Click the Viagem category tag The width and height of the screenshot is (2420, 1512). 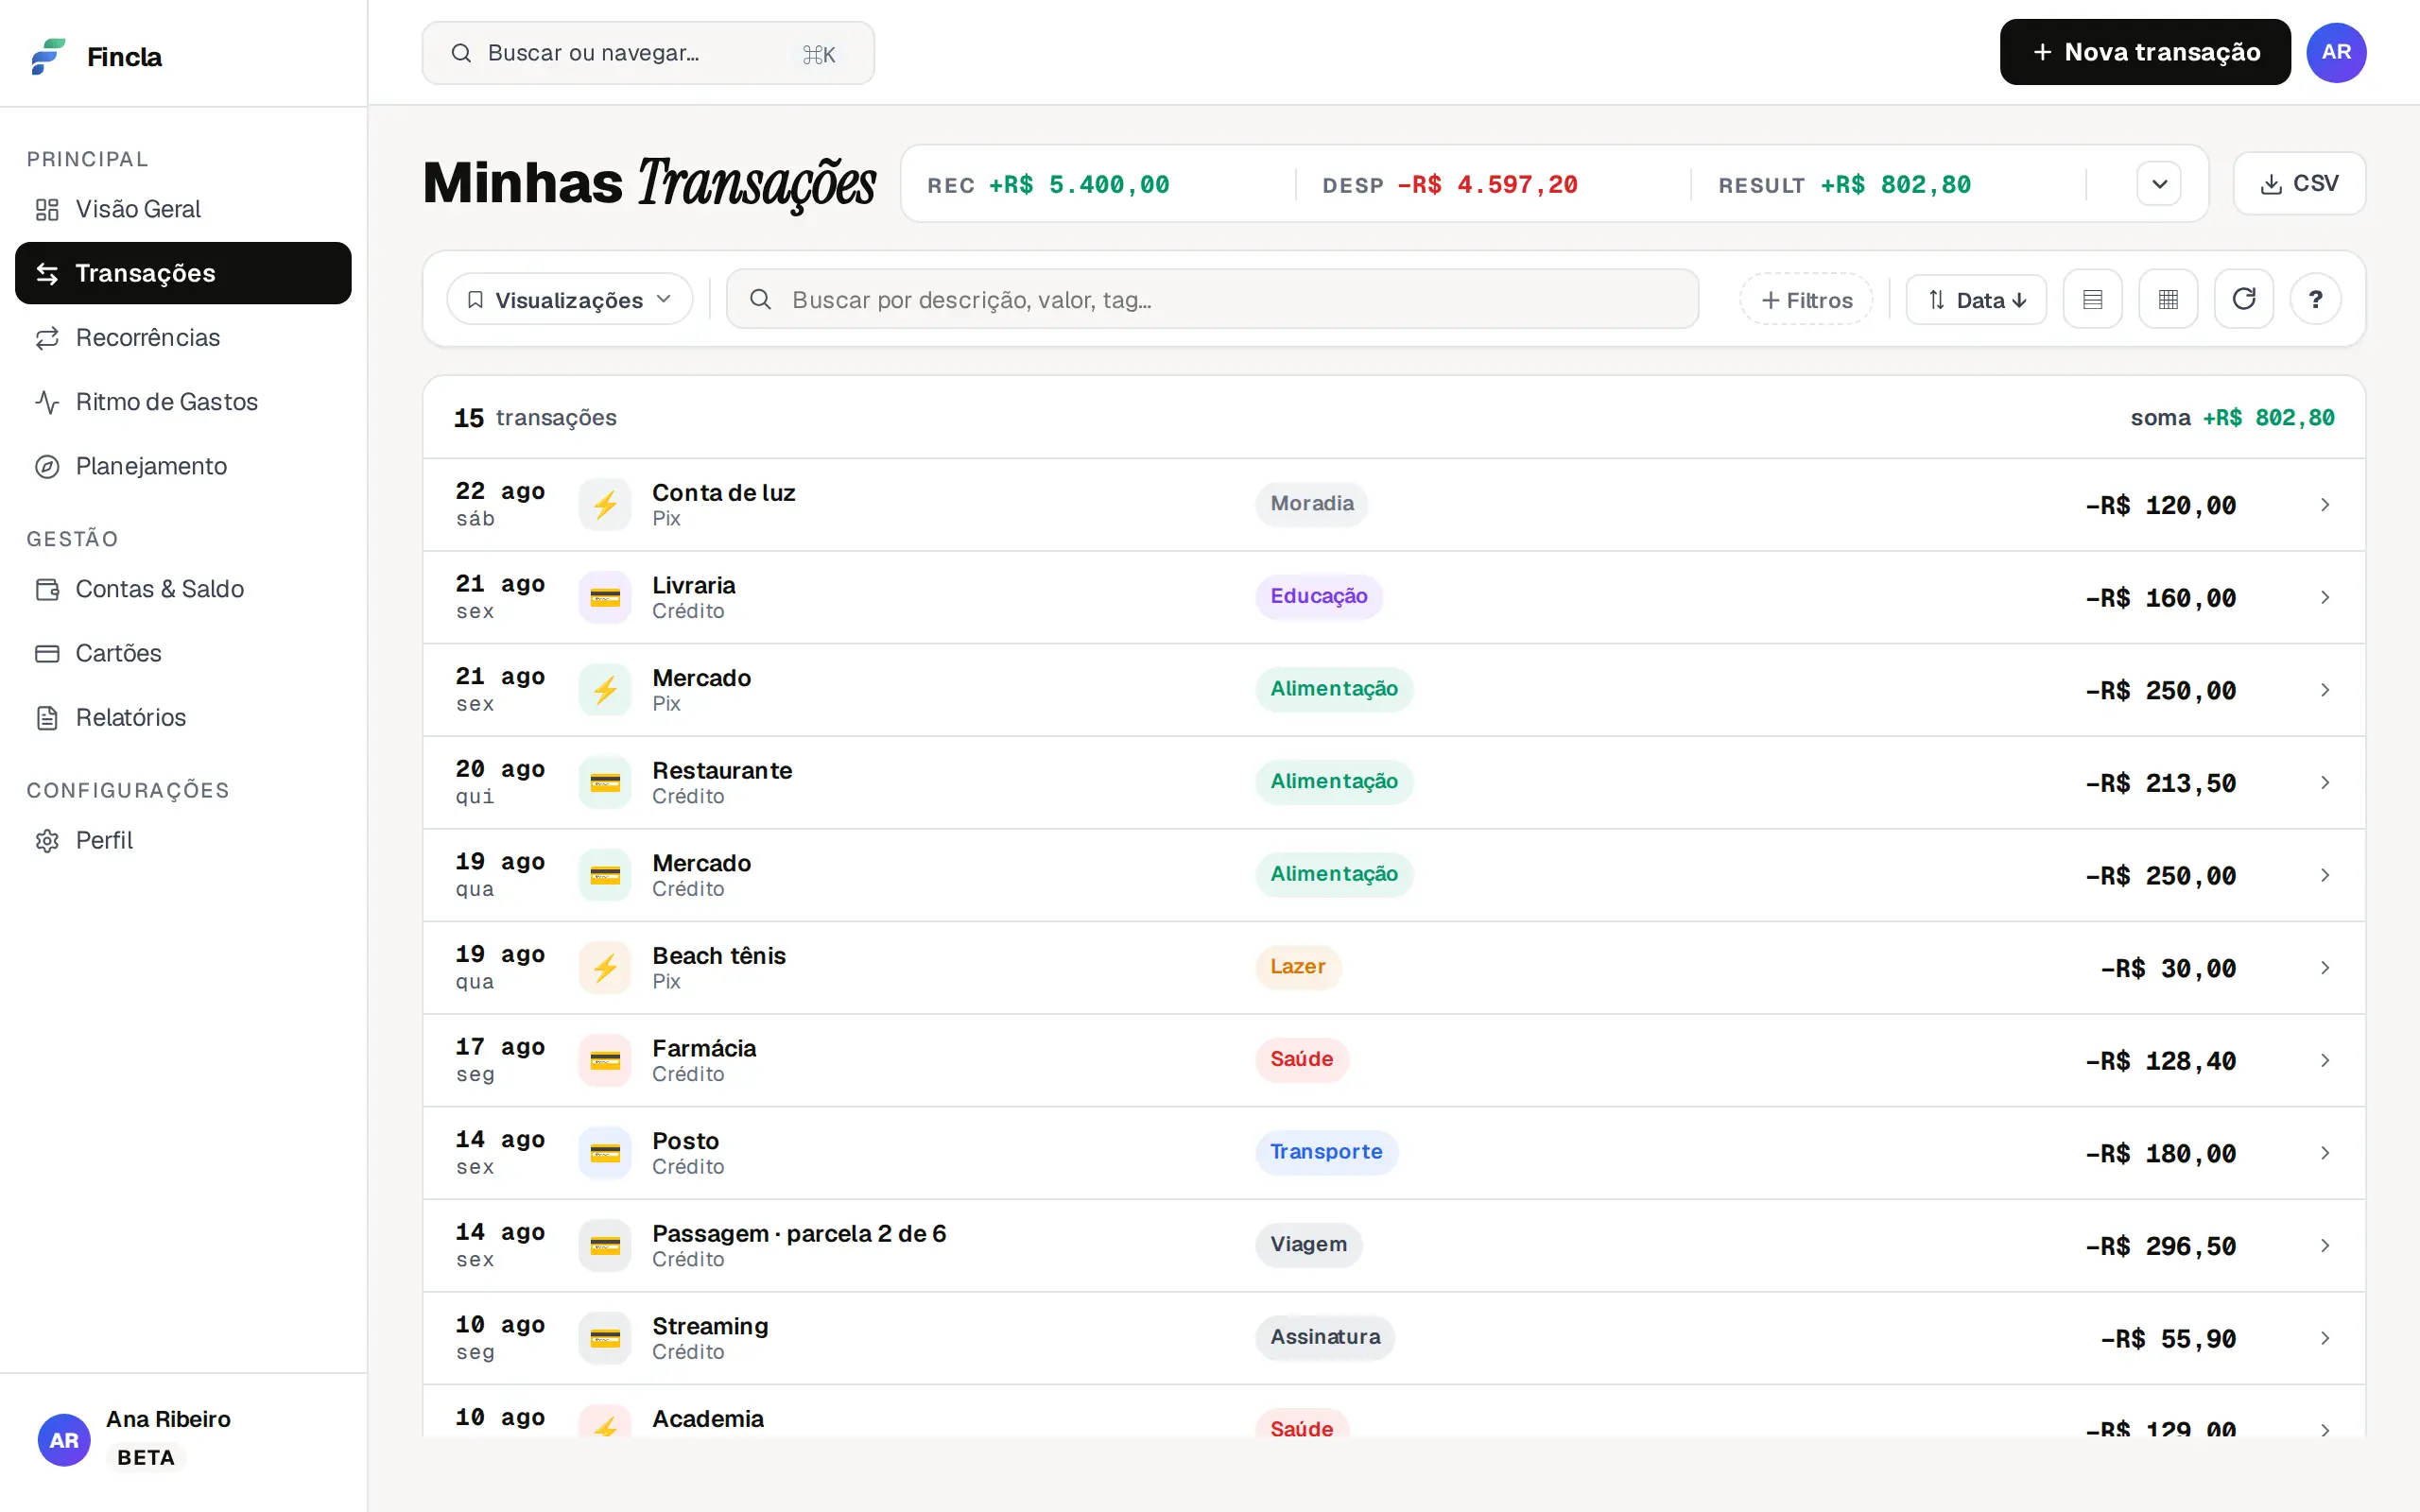click(1309, 1245)
